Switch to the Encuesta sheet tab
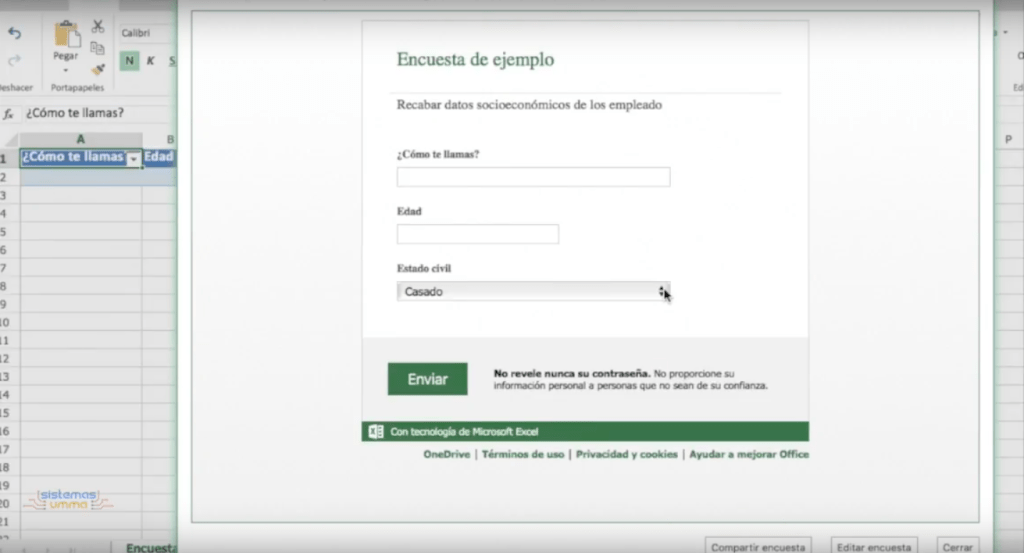Image resolution: width=1024 pixels, height=553 pixels. tap(147, 547)
